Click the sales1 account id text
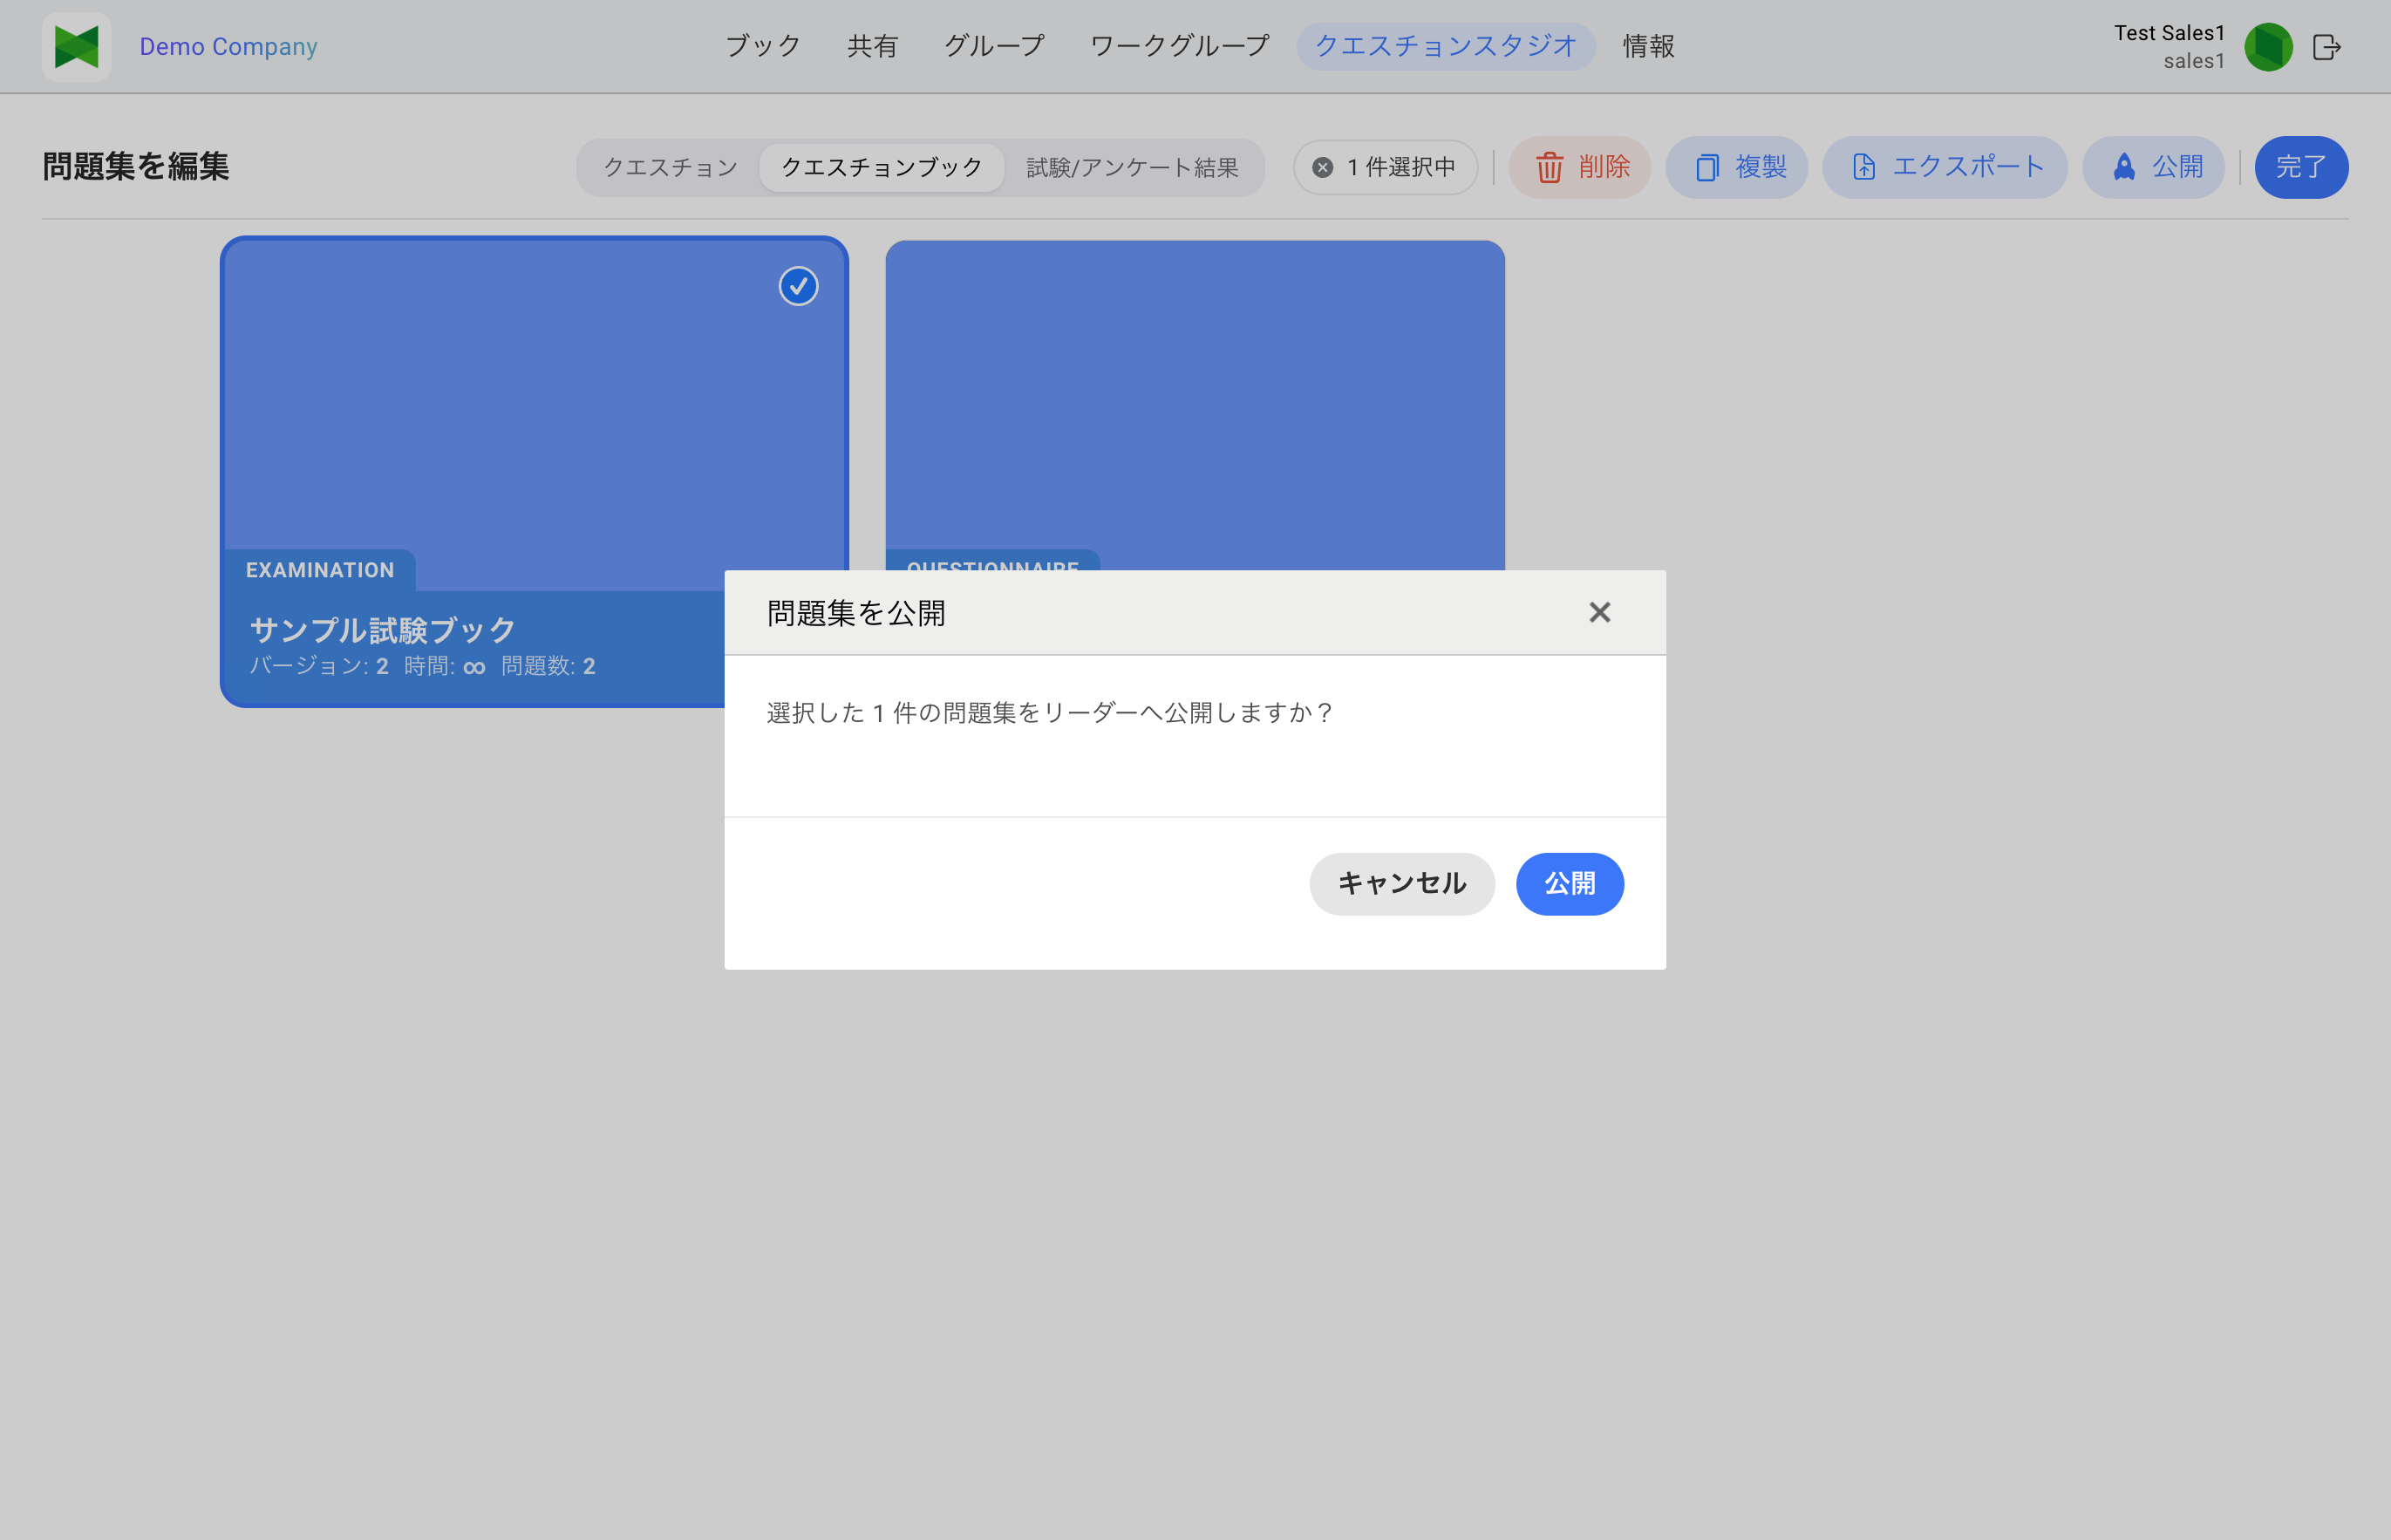2391x1540 pixels. point(2194,61)
